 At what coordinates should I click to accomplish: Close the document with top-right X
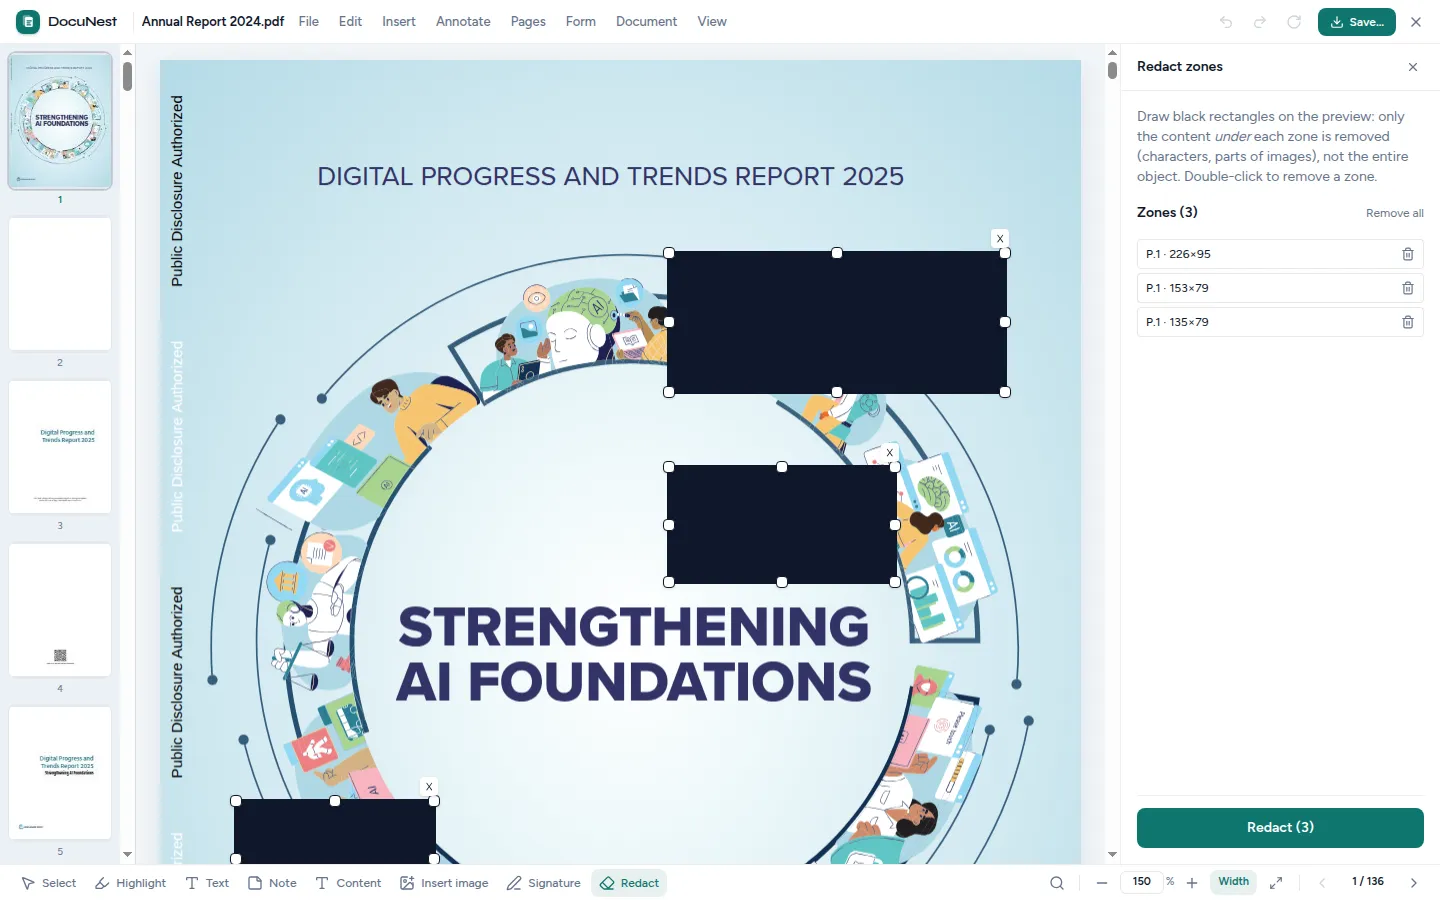pyautogui.click(x=1416, y=22)
